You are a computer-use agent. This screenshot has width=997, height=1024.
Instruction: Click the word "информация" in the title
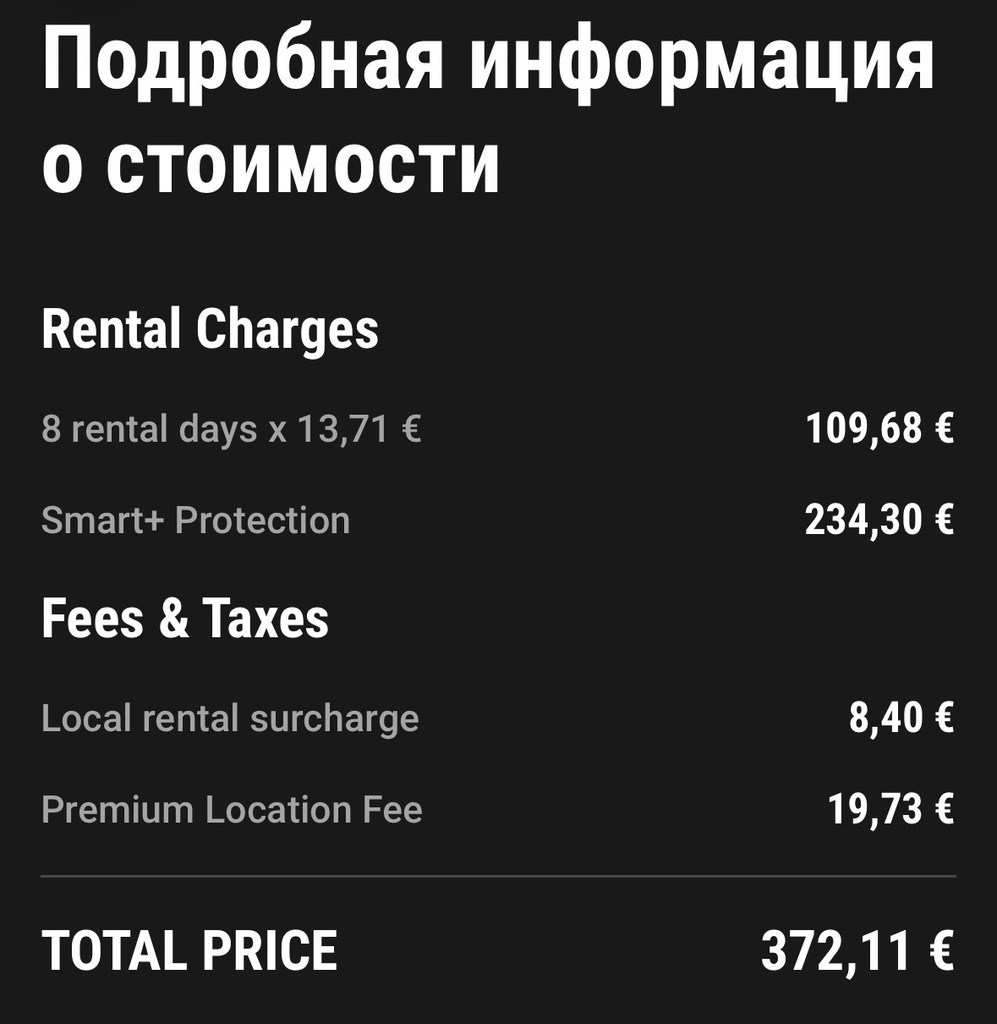(x=702, y=62)
